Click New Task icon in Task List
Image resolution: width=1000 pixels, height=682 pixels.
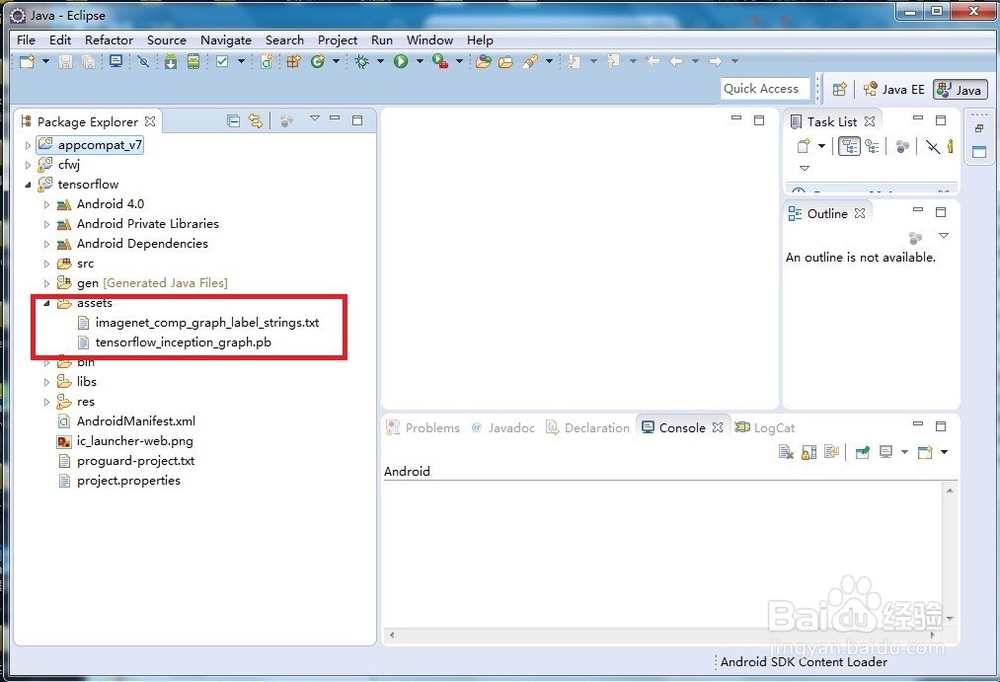(x=804, y=146)
